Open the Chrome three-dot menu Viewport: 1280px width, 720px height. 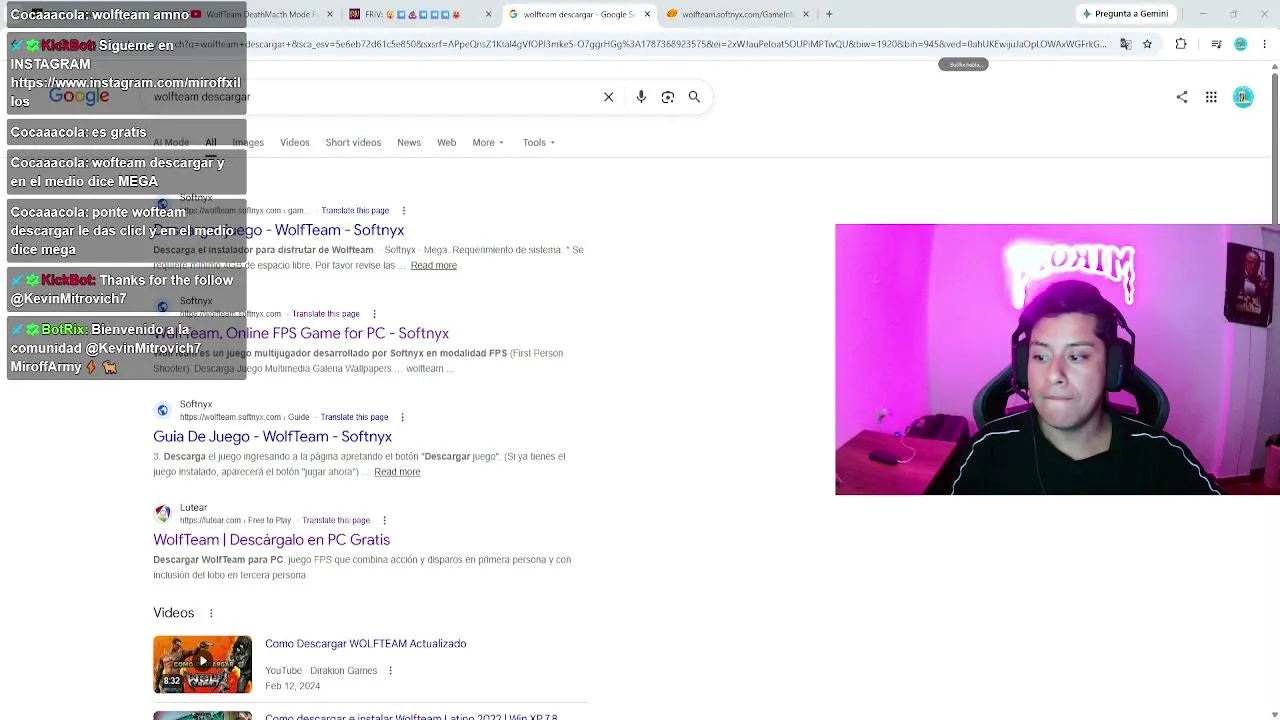click(x=1264, y=44)
